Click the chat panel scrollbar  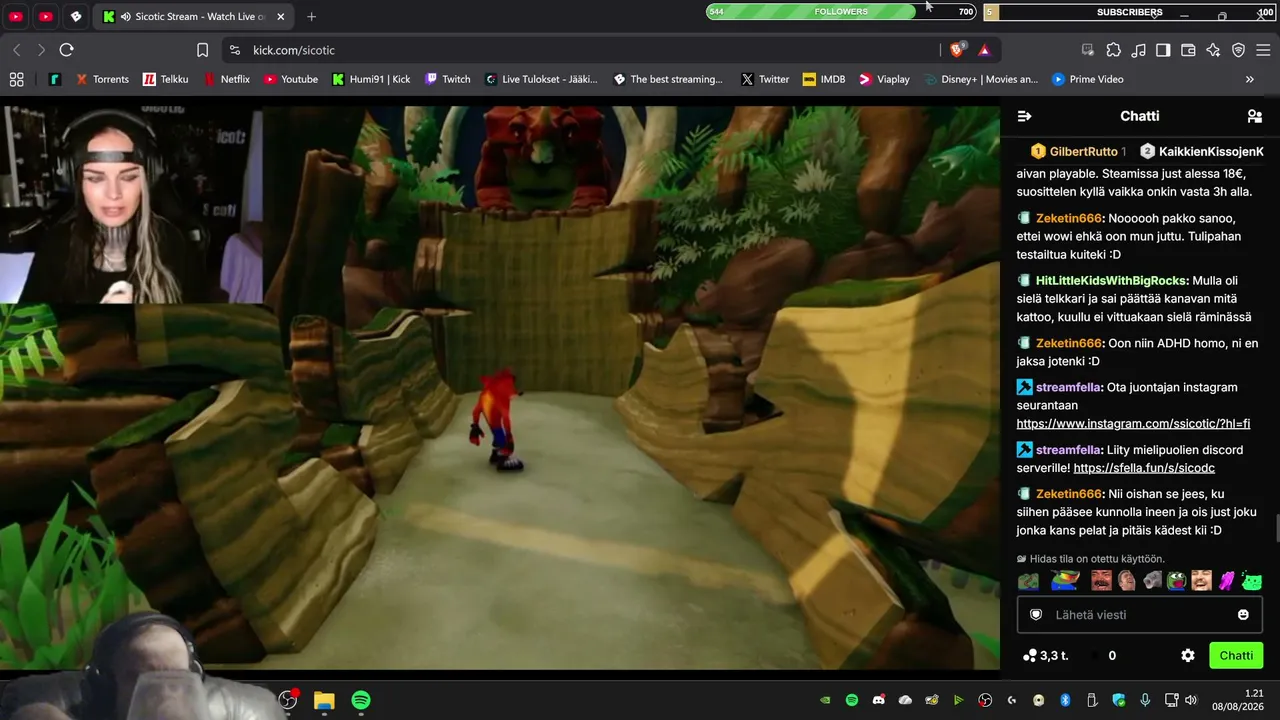[1276, 527]
